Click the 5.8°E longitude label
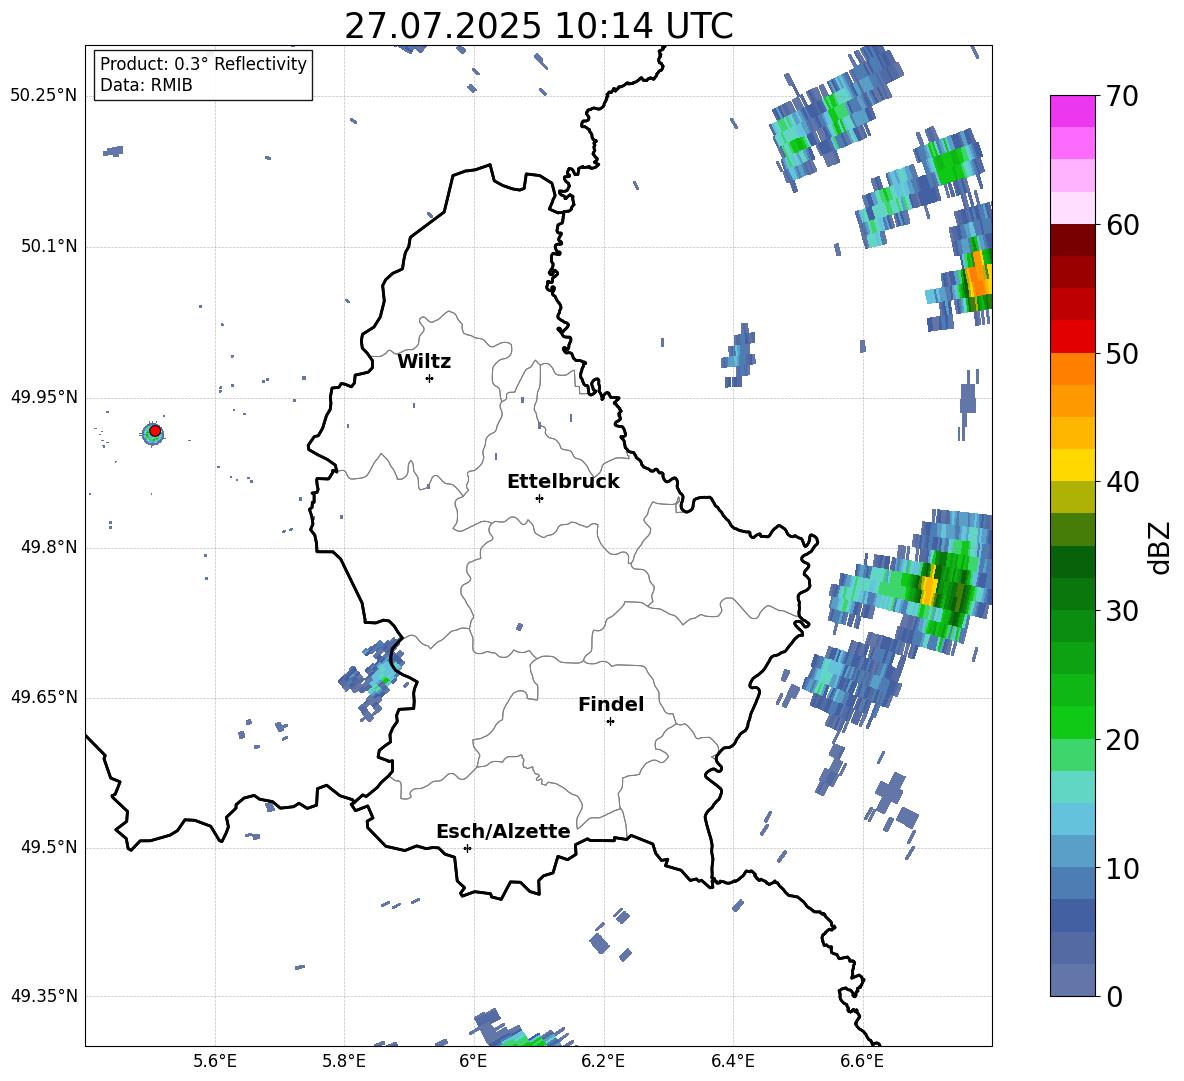The height and width of the screenshot is (1081, 1184). [x=344, y=1061]
